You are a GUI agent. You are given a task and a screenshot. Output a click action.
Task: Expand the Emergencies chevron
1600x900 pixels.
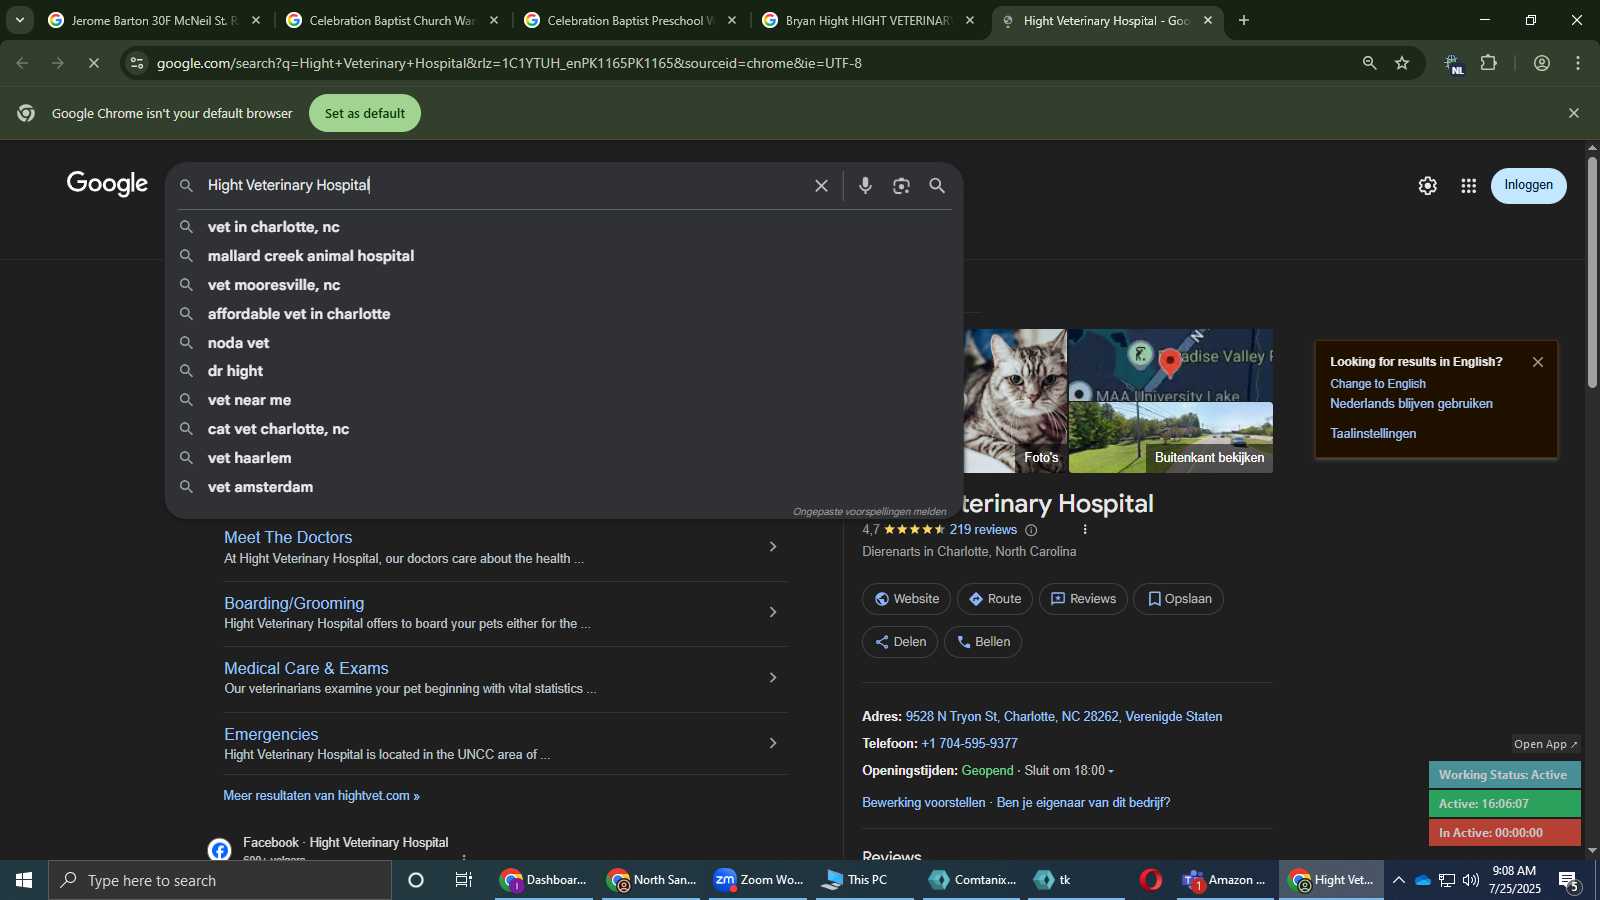(772, 743)
